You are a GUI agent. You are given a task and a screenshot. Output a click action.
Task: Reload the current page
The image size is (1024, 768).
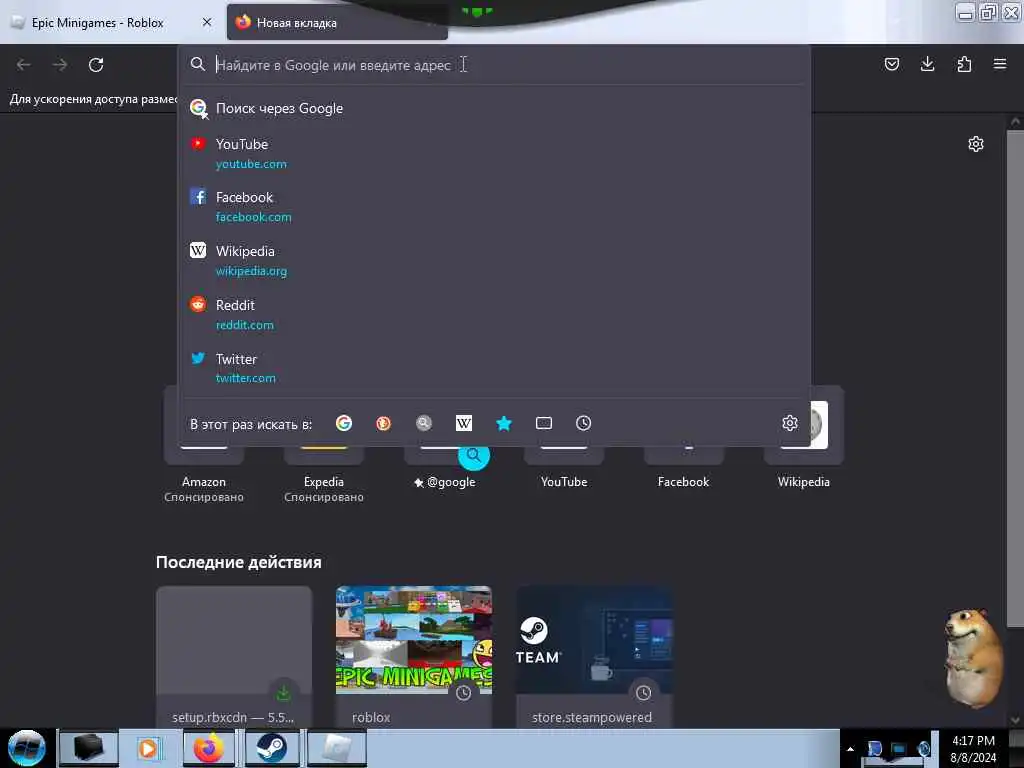click(x=96, y=65)
